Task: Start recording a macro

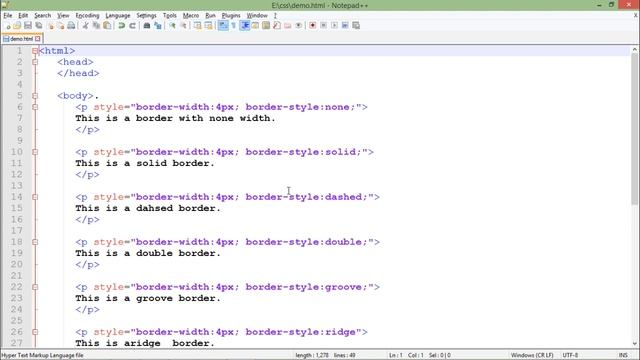Action: 313,25
